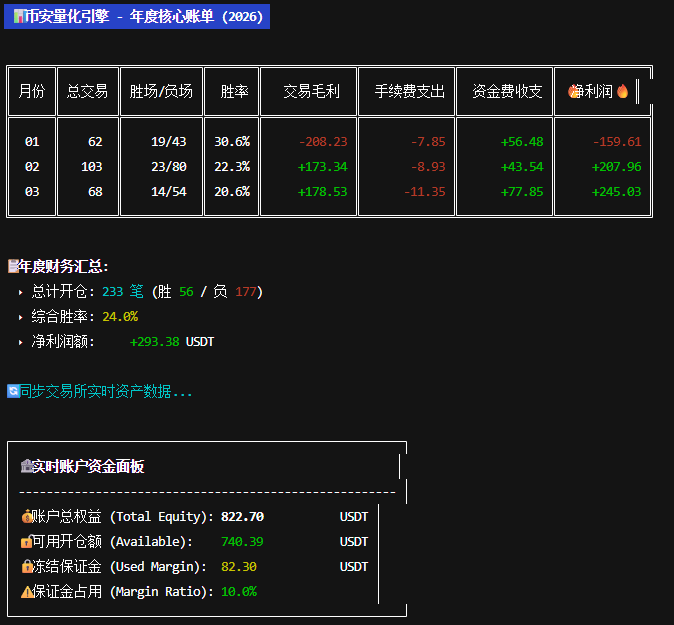The height and width of the screenshot is (625, 674).
Task: Click win/loss value 23/80
Action: pos(169,166)
